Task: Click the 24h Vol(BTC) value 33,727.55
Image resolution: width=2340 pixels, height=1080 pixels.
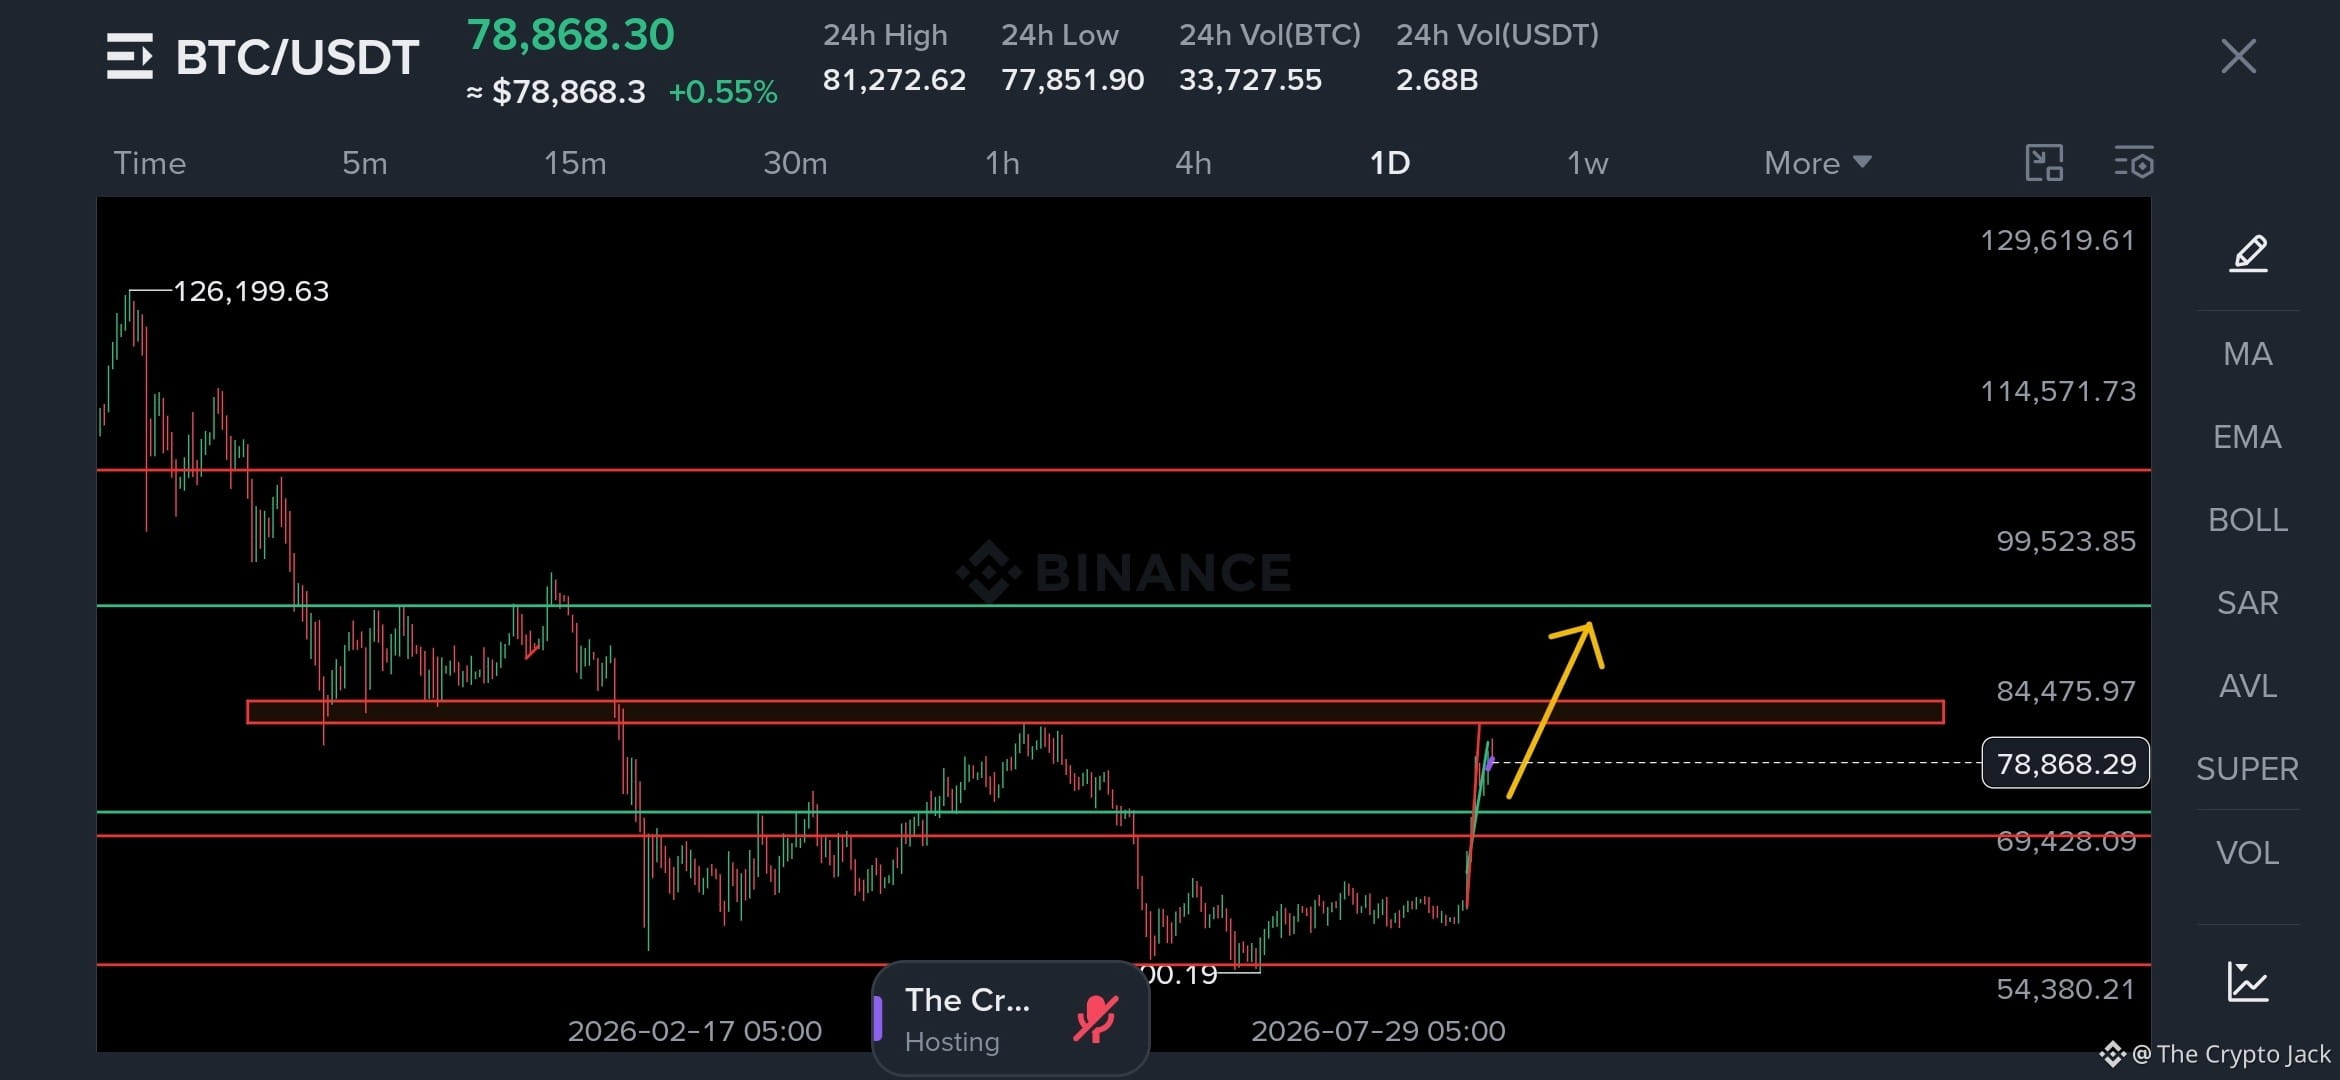Action: click(x=1250, y=80)
